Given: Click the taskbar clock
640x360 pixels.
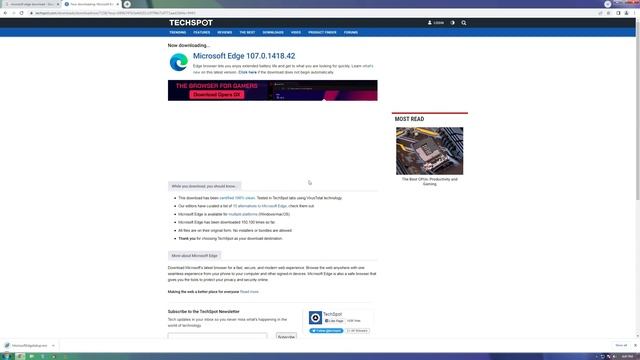Looking at the screenshot, I should tap(627, 356).
